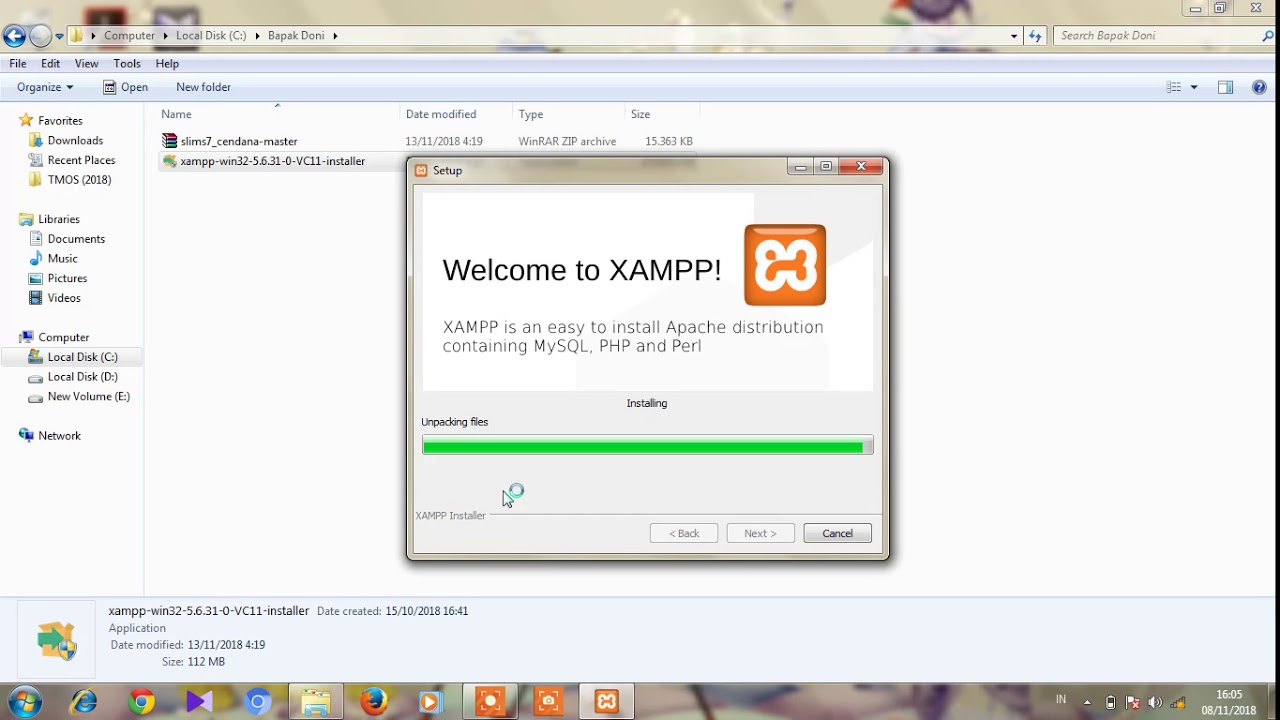Expand the Local Disk (C:) breadcrumb arrow

pos(256,36)
